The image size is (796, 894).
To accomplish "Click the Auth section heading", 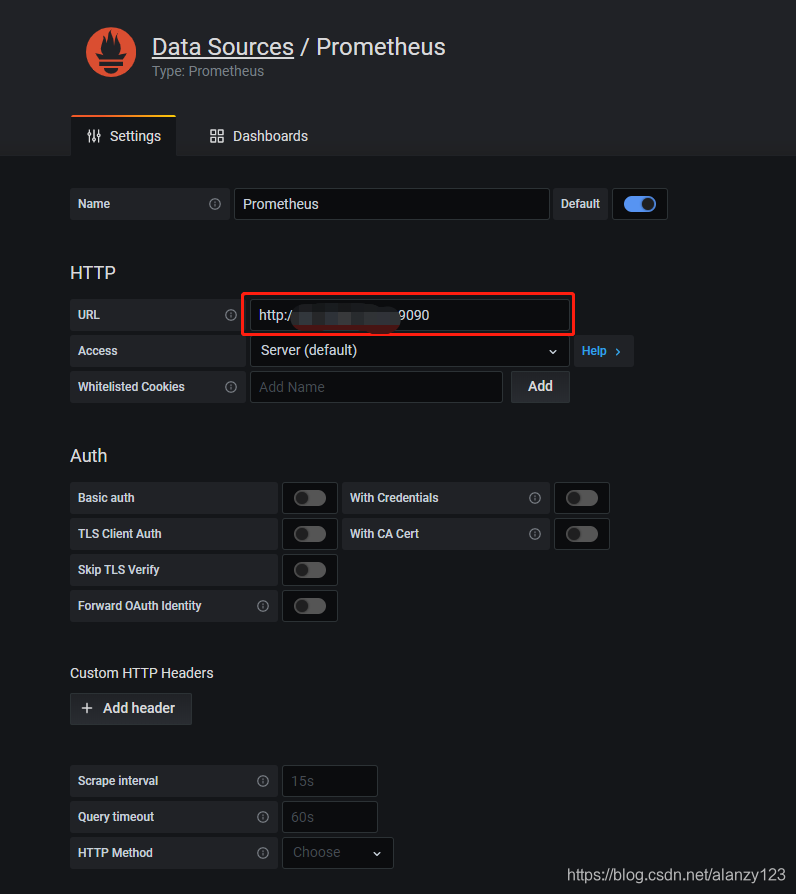I will pyautogui.click(x=88, y=456).
